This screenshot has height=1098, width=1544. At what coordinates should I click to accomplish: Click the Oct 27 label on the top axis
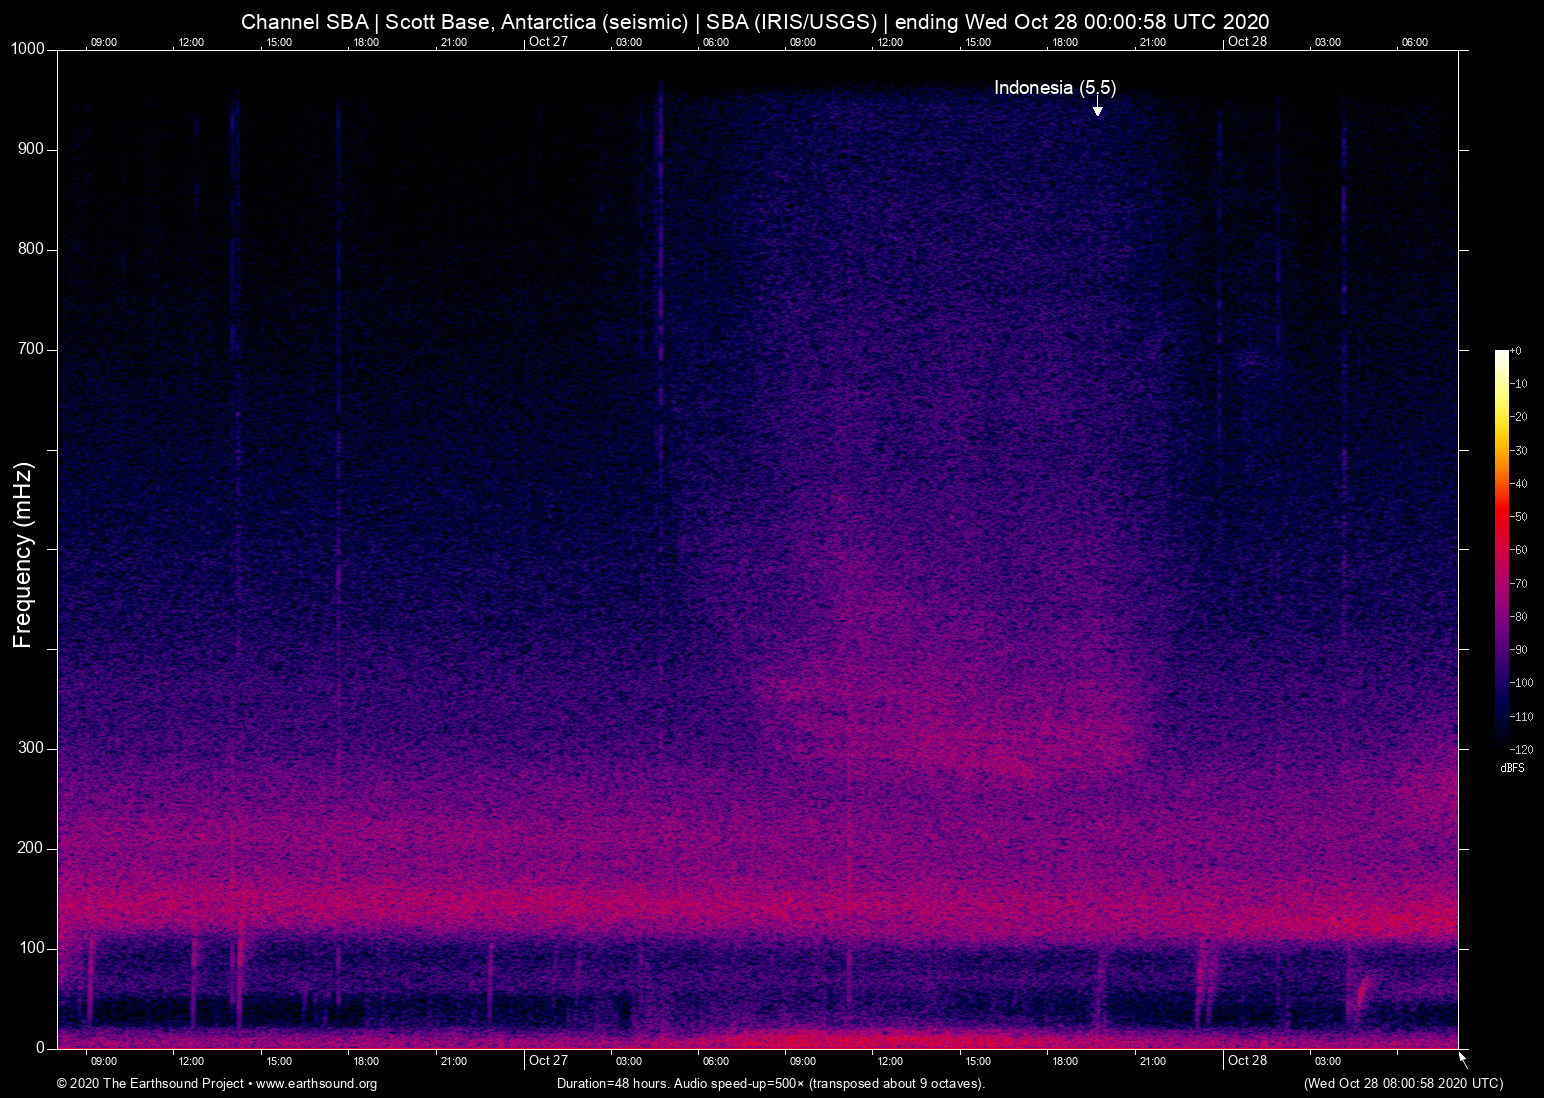tap(547, 42)
